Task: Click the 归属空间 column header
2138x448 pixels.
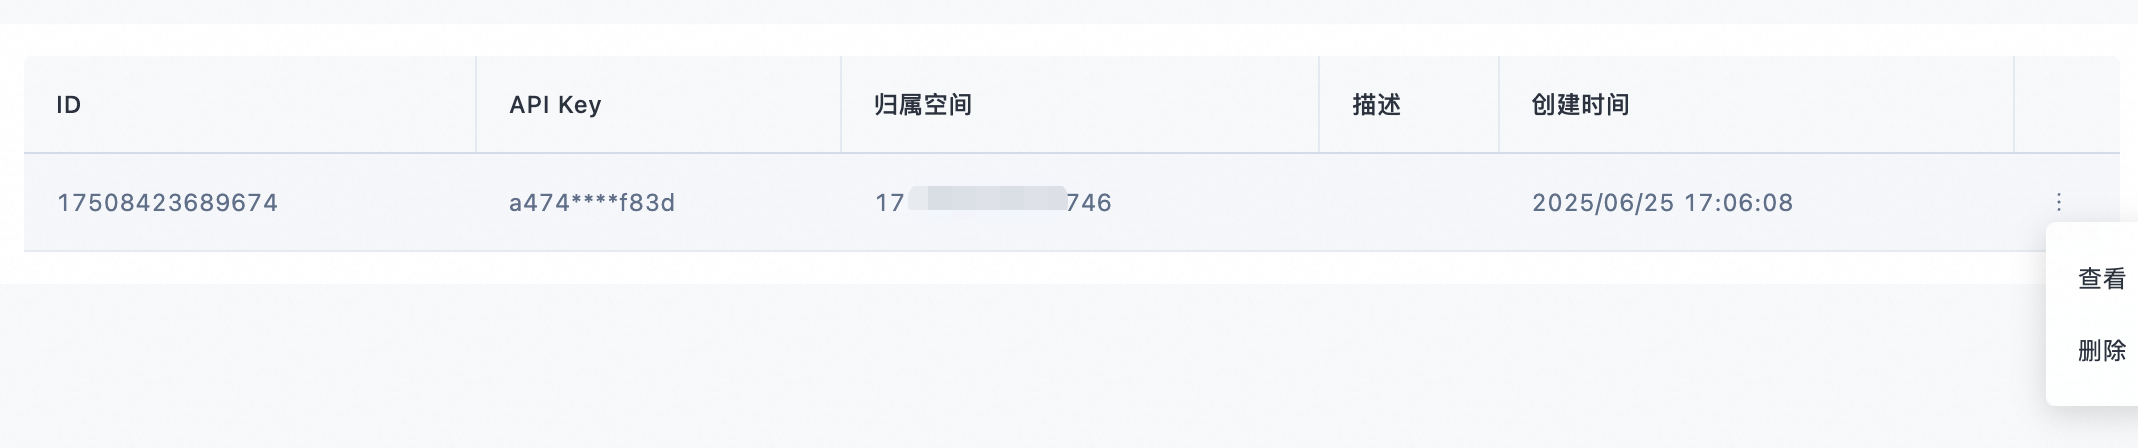Action: [923, 105]
